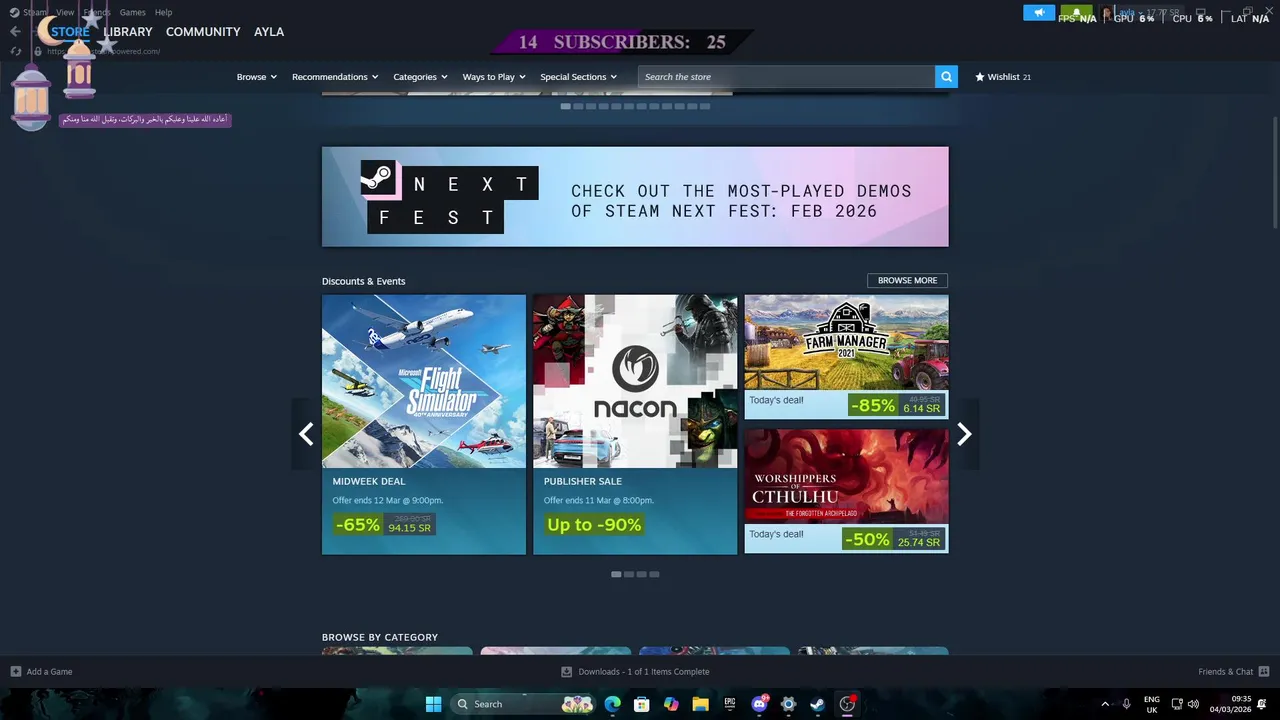The width and height of the screenshot is (1280, 720).
Task: Click the Up to -90% discount label
Action: coord(594,525)
